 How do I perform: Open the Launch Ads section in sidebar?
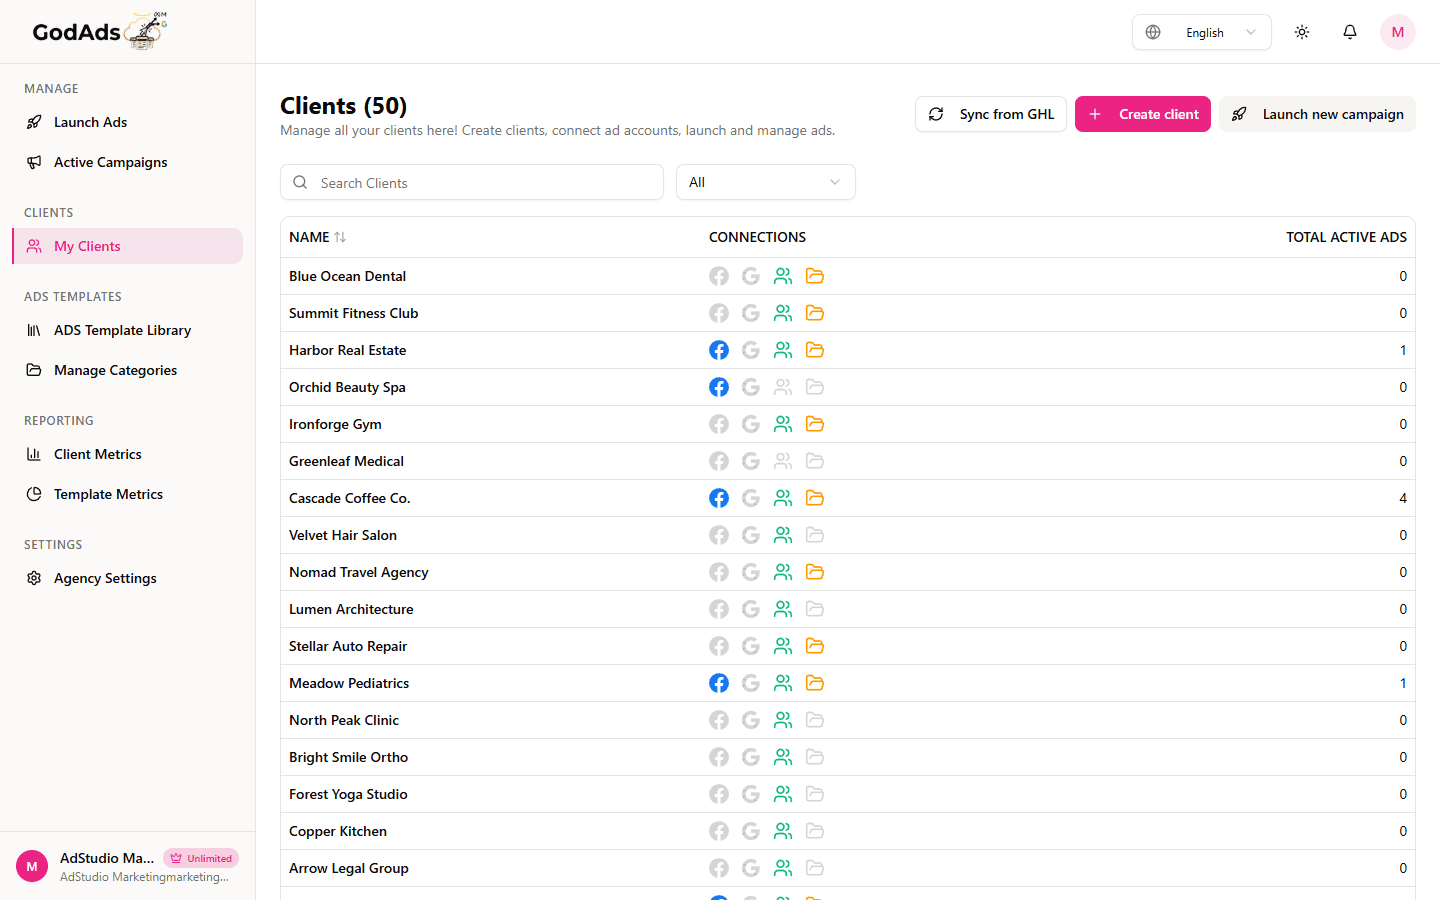(90, 122)
